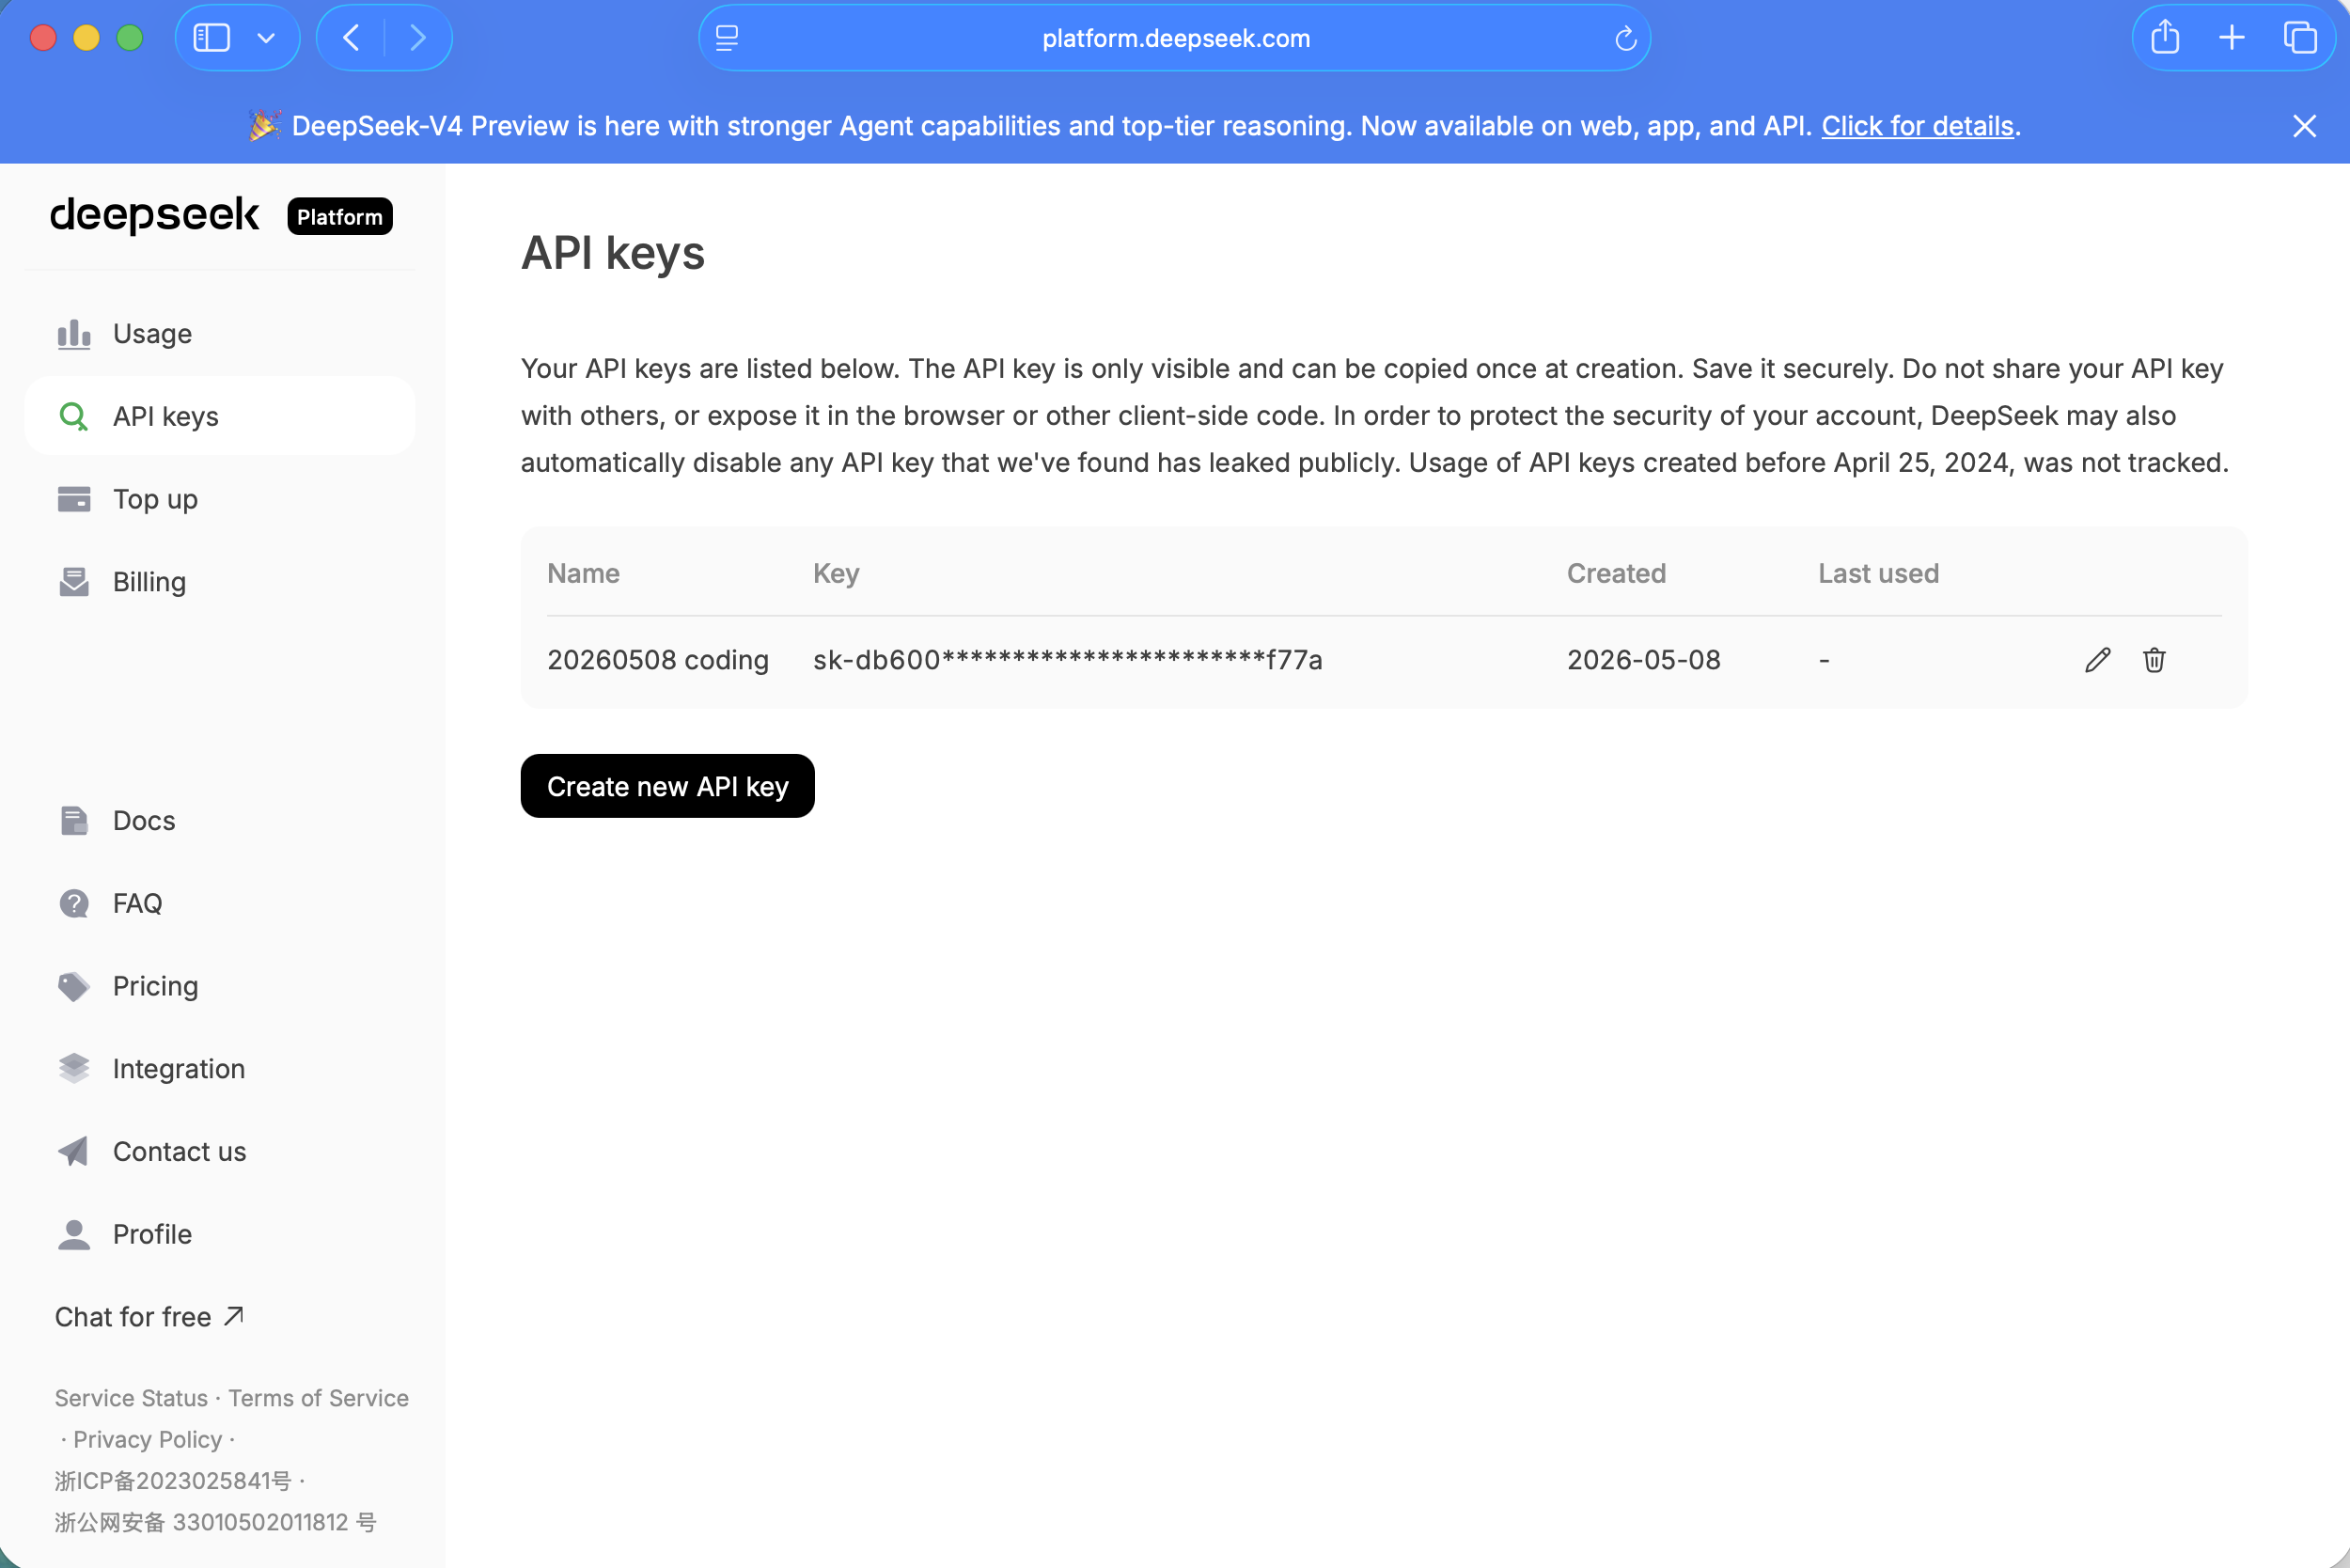Expand the sidebar options dropdown arrow
The height and width of the screenshot is (1568, 2350).
pyautogui.click(x=266, y=38)
